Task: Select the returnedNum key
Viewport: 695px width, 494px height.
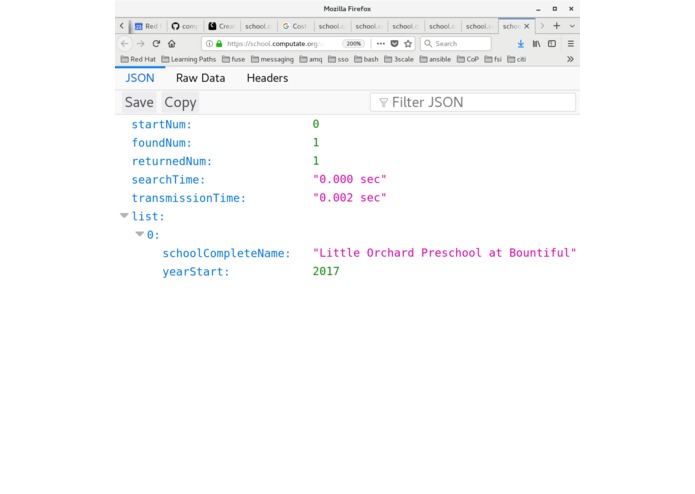Action: 172,161
